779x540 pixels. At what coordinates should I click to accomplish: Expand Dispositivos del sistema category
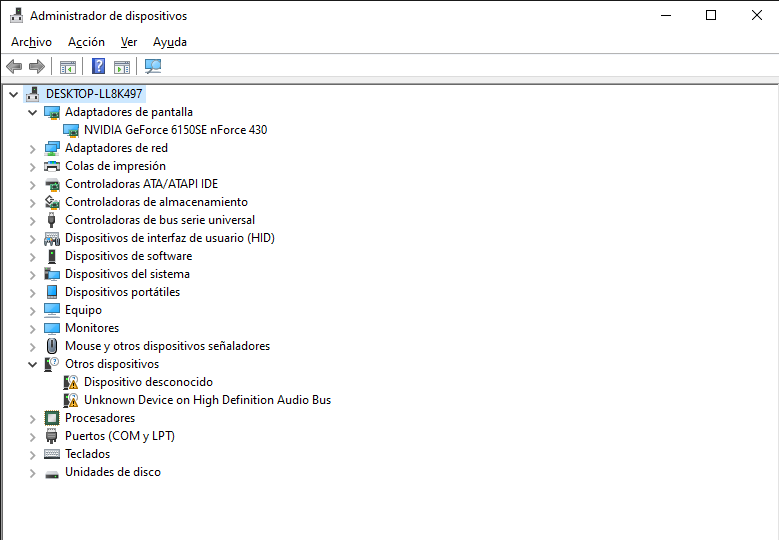pos(32,275)
